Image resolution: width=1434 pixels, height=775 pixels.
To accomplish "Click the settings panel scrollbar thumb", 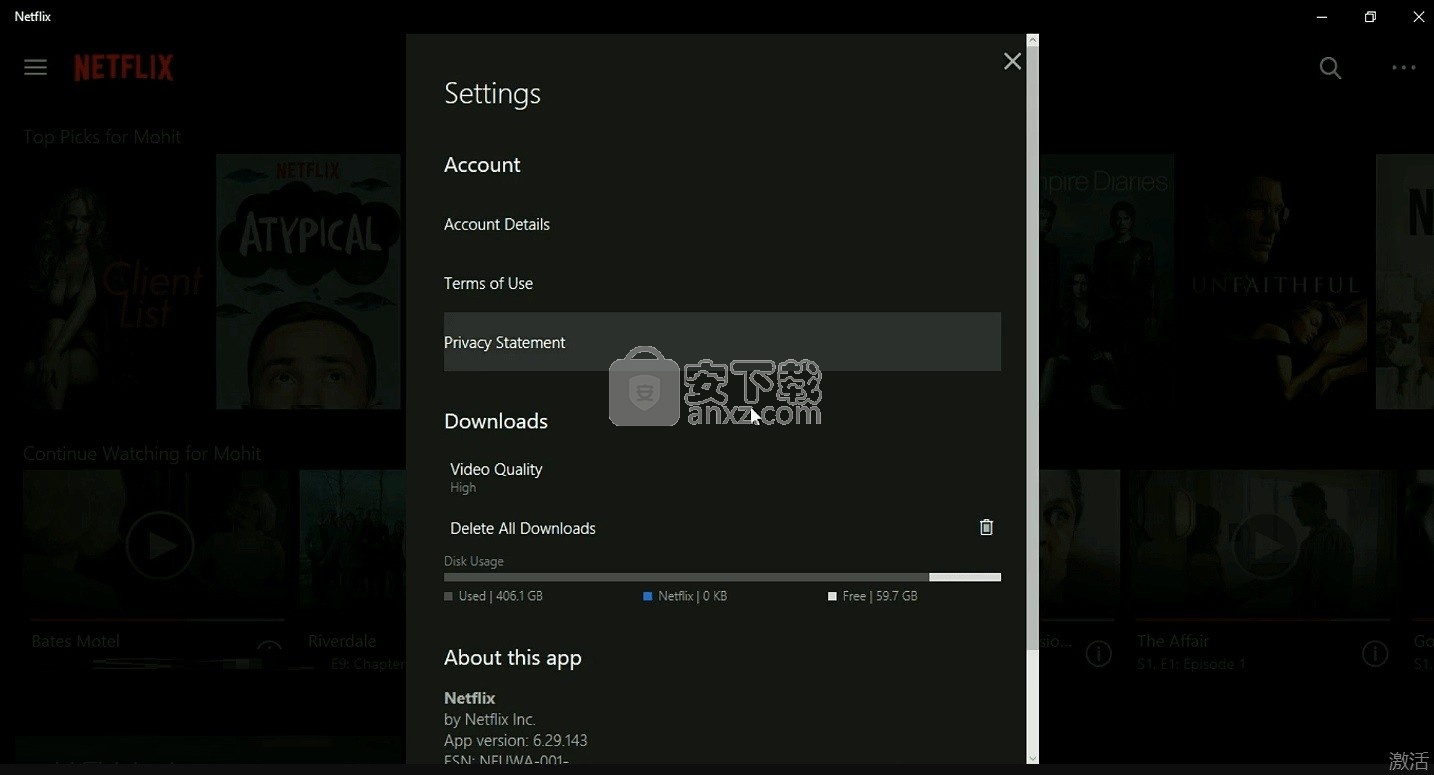I will [x=1033, y=348].
